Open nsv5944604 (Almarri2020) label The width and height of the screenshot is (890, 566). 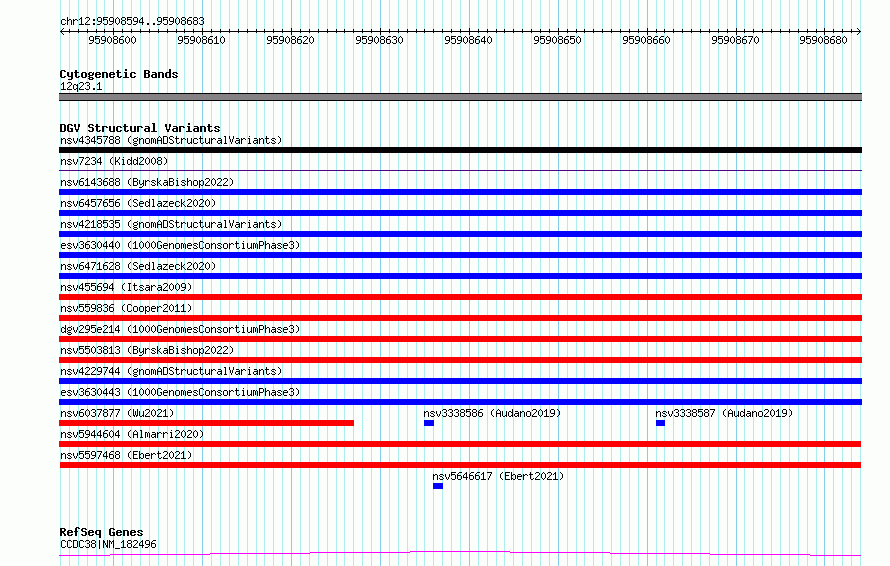pos(132,434)
